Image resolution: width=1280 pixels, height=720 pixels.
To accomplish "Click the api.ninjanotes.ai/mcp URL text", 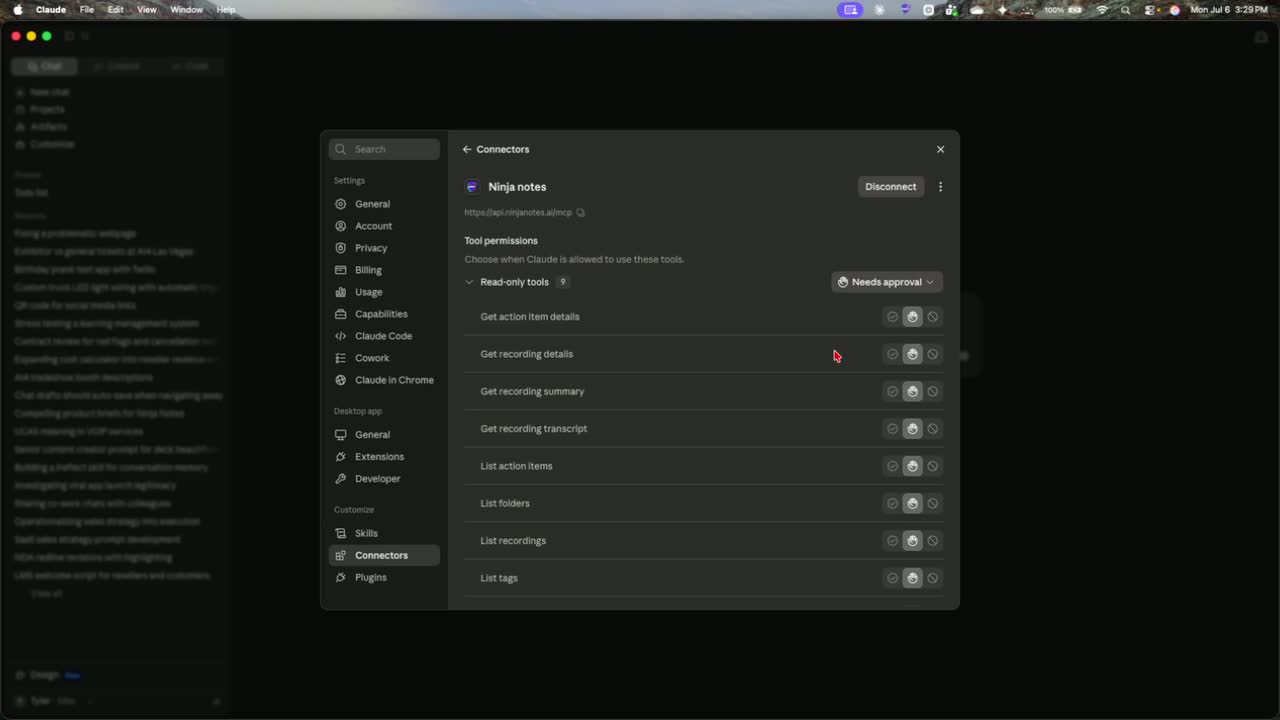I will (518, 212).
